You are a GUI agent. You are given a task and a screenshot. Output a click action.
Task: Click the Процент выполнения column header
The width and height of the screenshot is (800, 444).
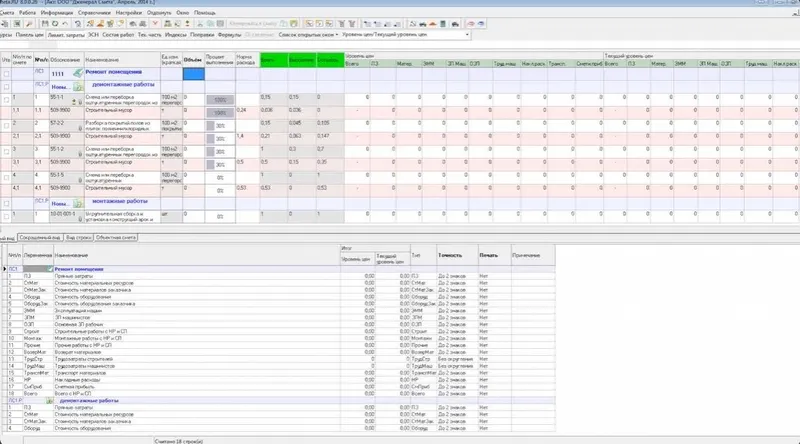click(220, 60)
